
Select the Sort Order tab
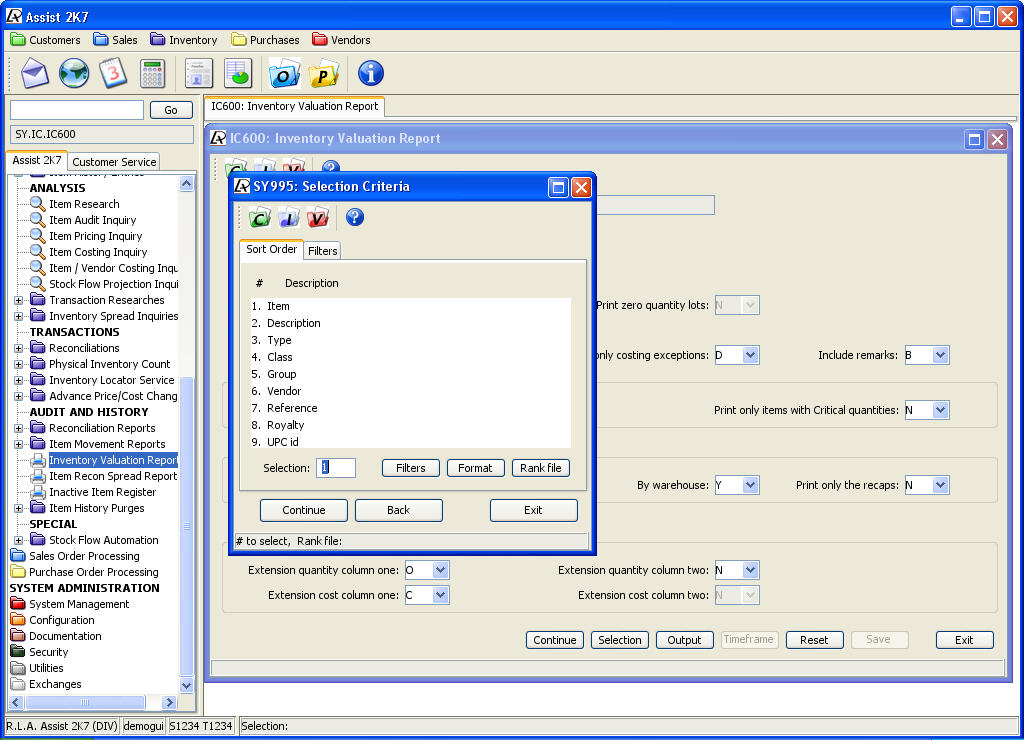pos(271,249)
